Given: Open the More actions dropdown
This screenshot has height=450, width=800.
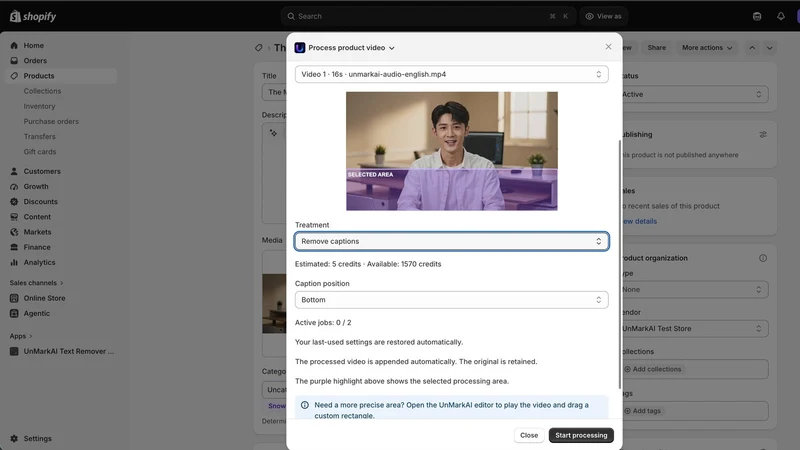Looking at the screenshot, I should tap(707, 47).
